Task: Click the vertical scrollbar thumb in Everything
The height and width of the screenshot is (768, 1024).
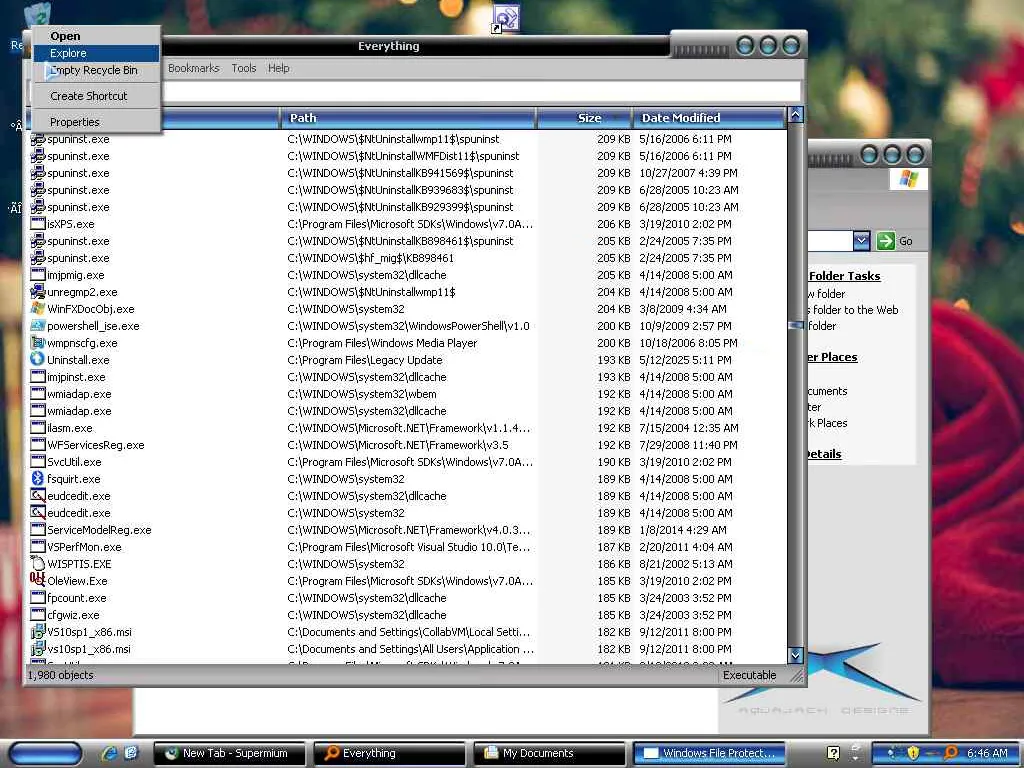Action: (795, 325)
